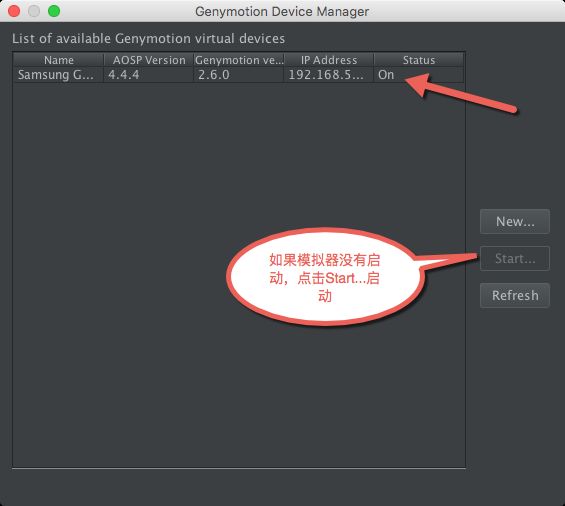Click the AOSP Version column header
Image resolution: width=565 pixels, height=506 pixels.
[148, 60]
